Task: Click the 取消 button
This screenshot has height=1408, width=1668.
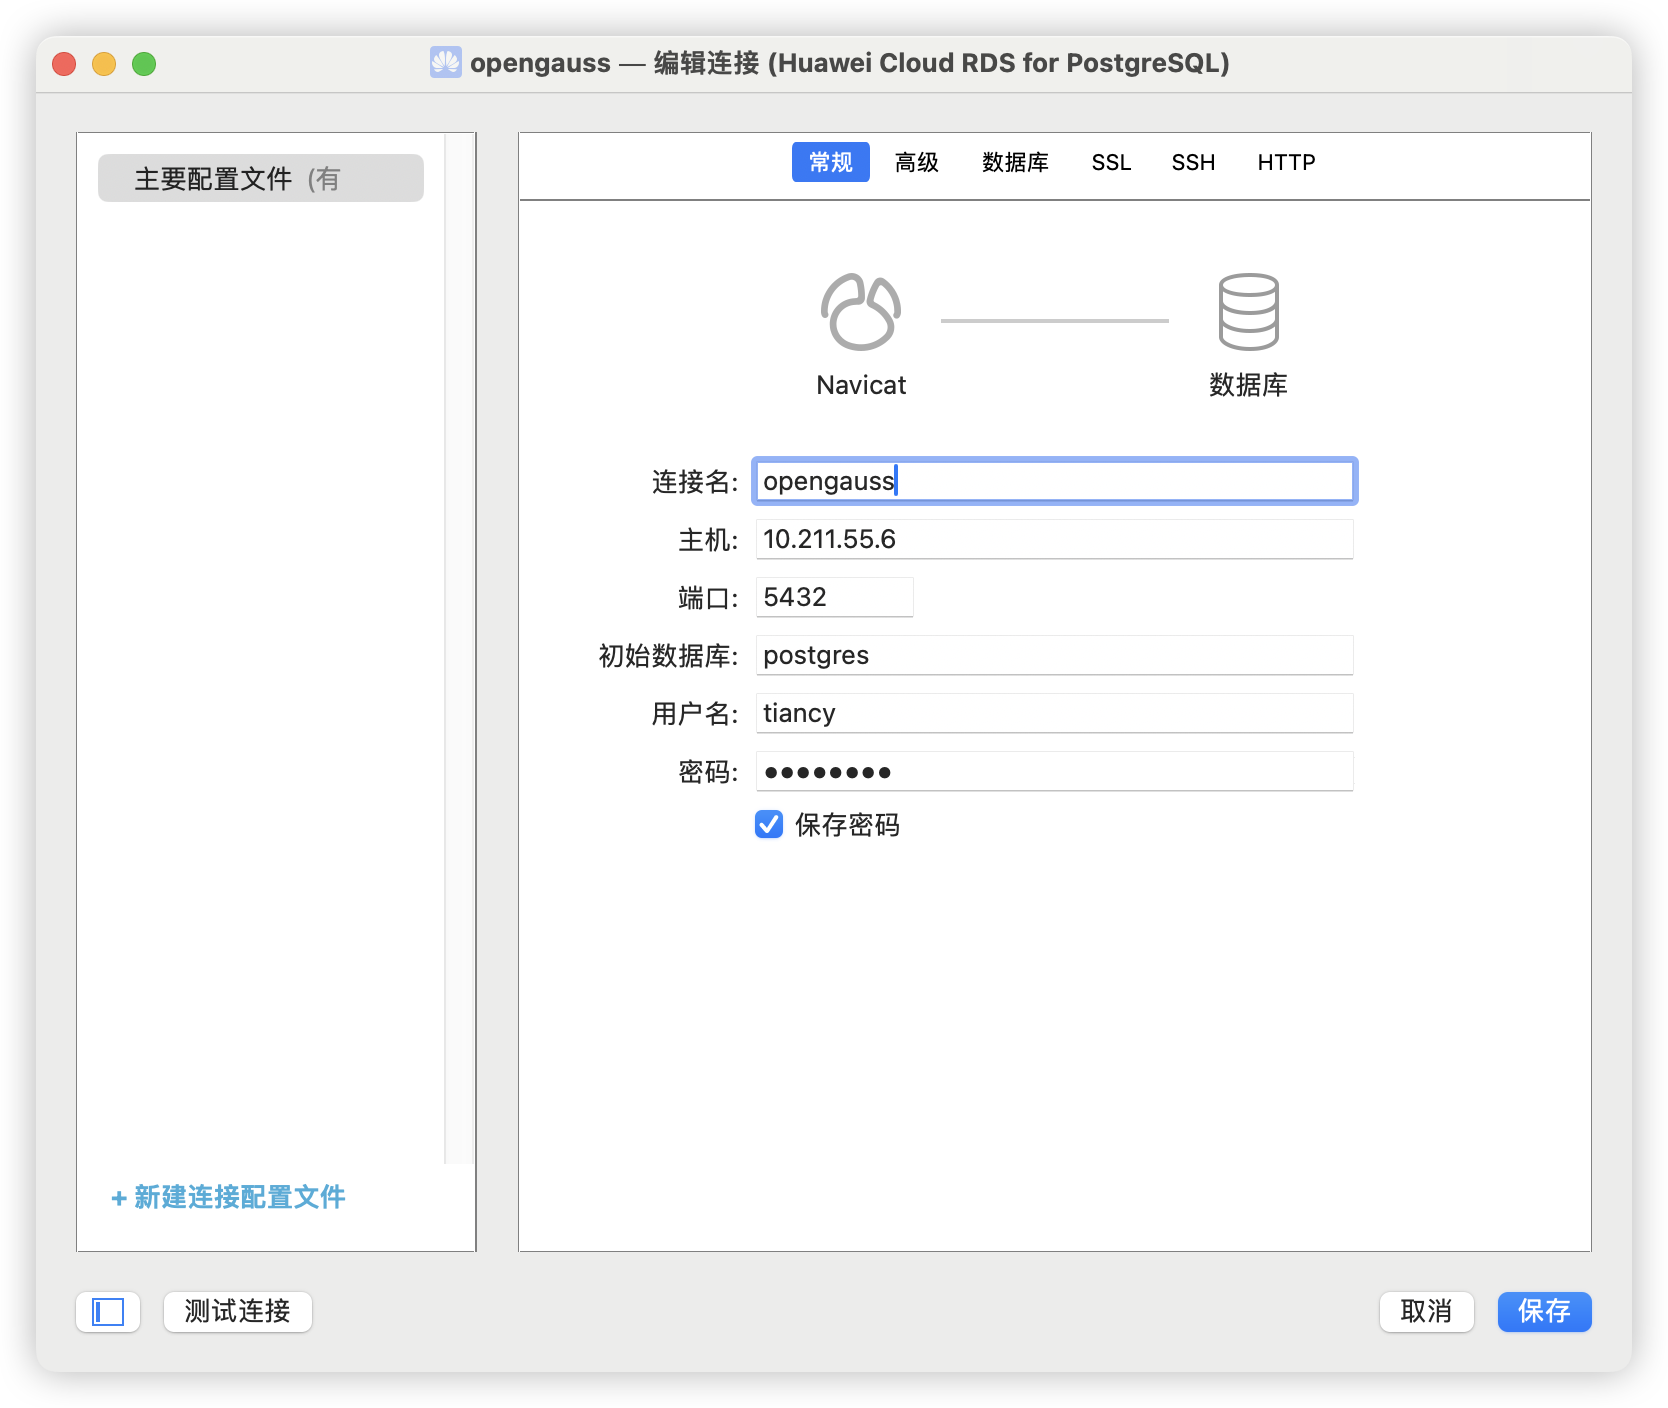Action: click(x=1426, y=1312)
